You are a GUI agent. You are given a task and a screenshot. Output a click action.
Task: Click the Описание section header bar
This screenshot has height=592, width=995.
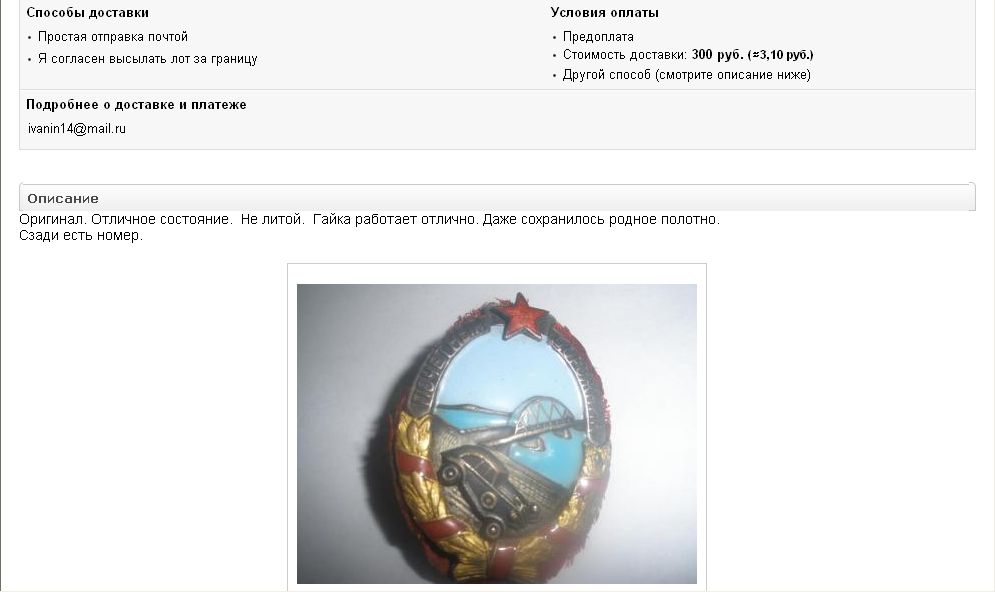pos(497,198)
